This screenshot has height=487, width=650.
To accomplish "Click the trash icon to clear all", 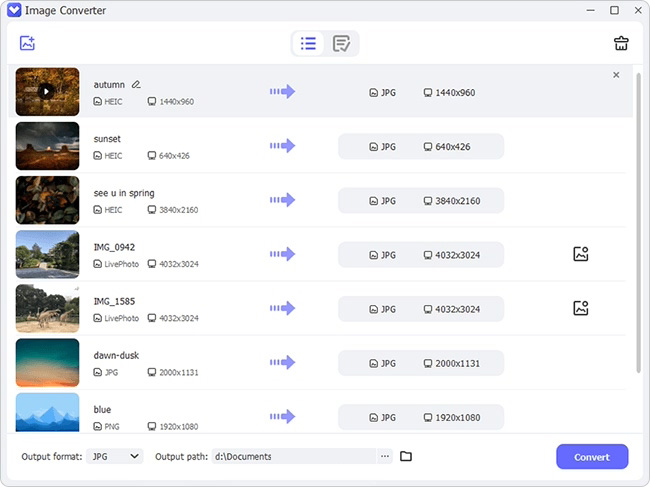I will click(x=621, y=43).
